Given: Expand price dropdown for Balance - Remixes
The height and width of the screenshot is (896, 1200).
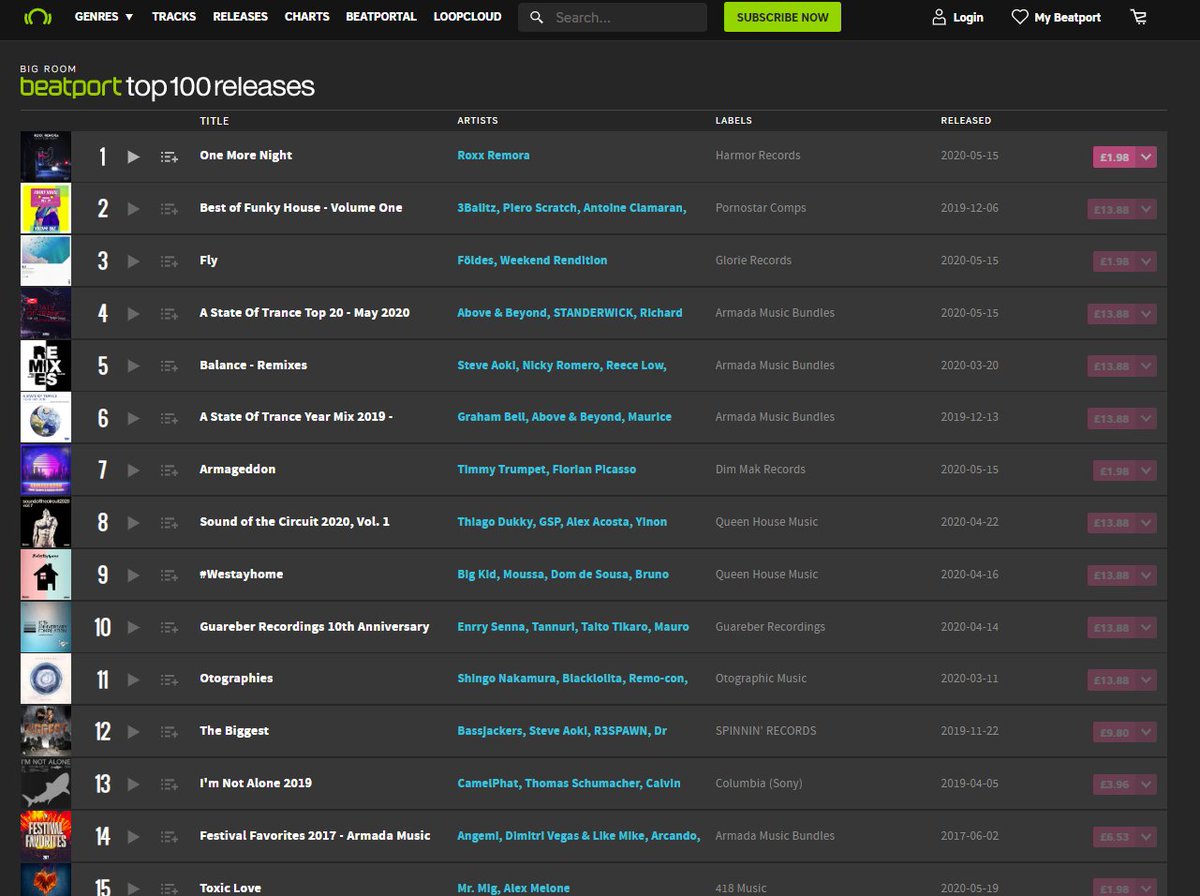Looking at the screenshot, I should 1146,366.
